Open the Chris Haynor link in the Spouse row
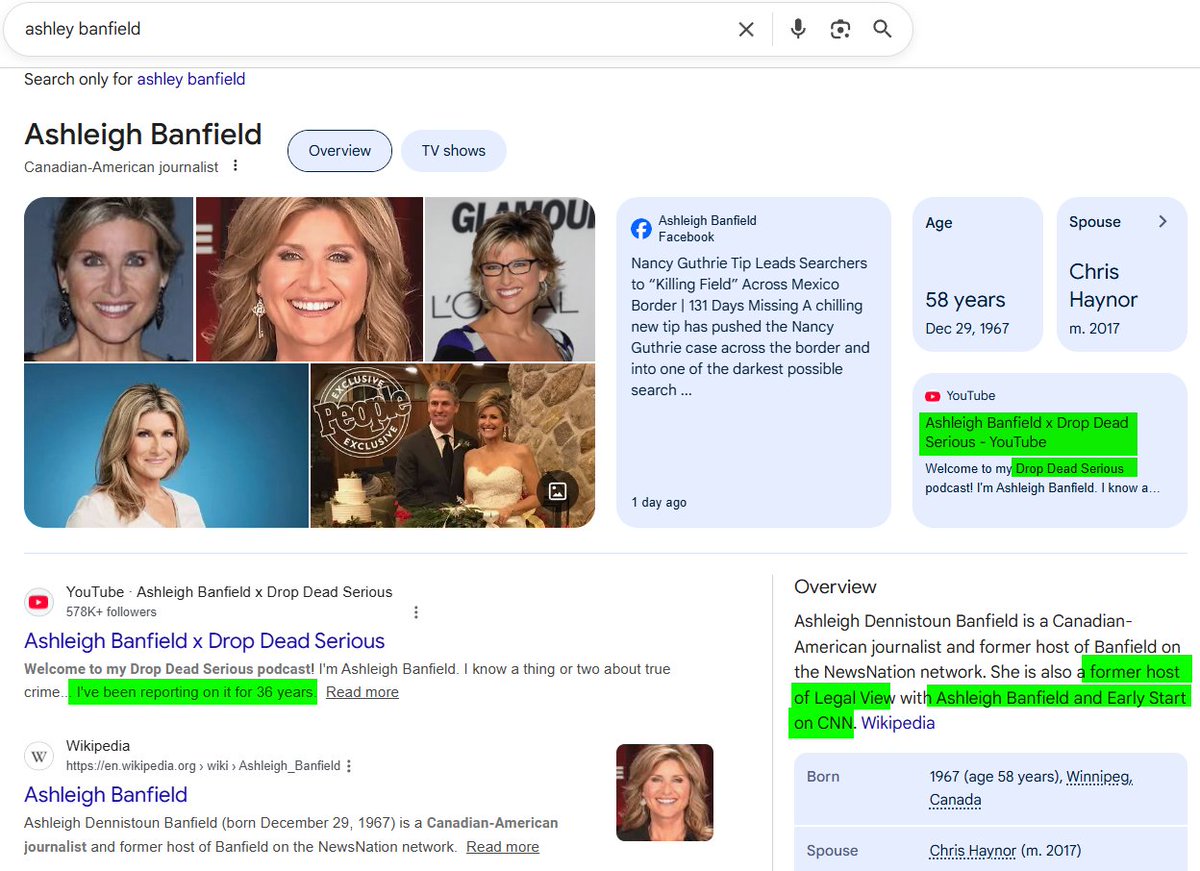The image size is (1200, 871). coord(973,851)
